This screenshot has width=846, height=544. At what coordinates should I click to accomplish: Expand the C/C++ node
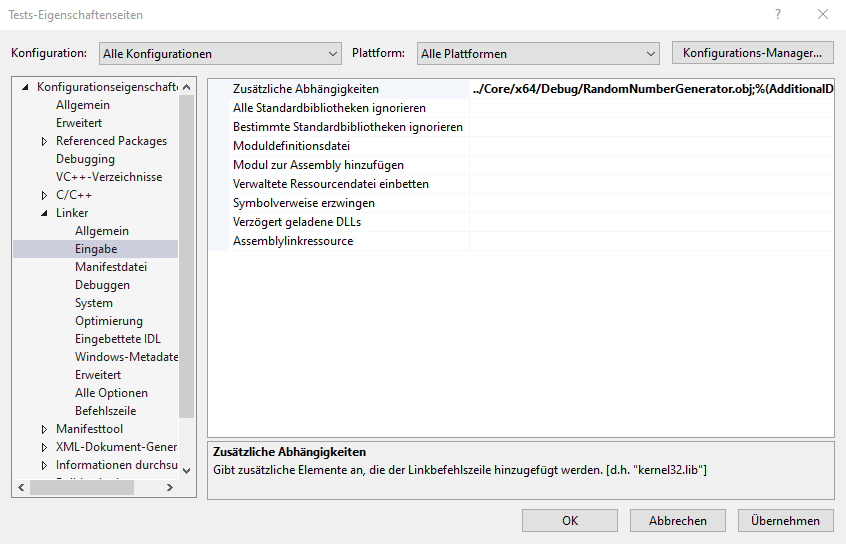point(44,195)
